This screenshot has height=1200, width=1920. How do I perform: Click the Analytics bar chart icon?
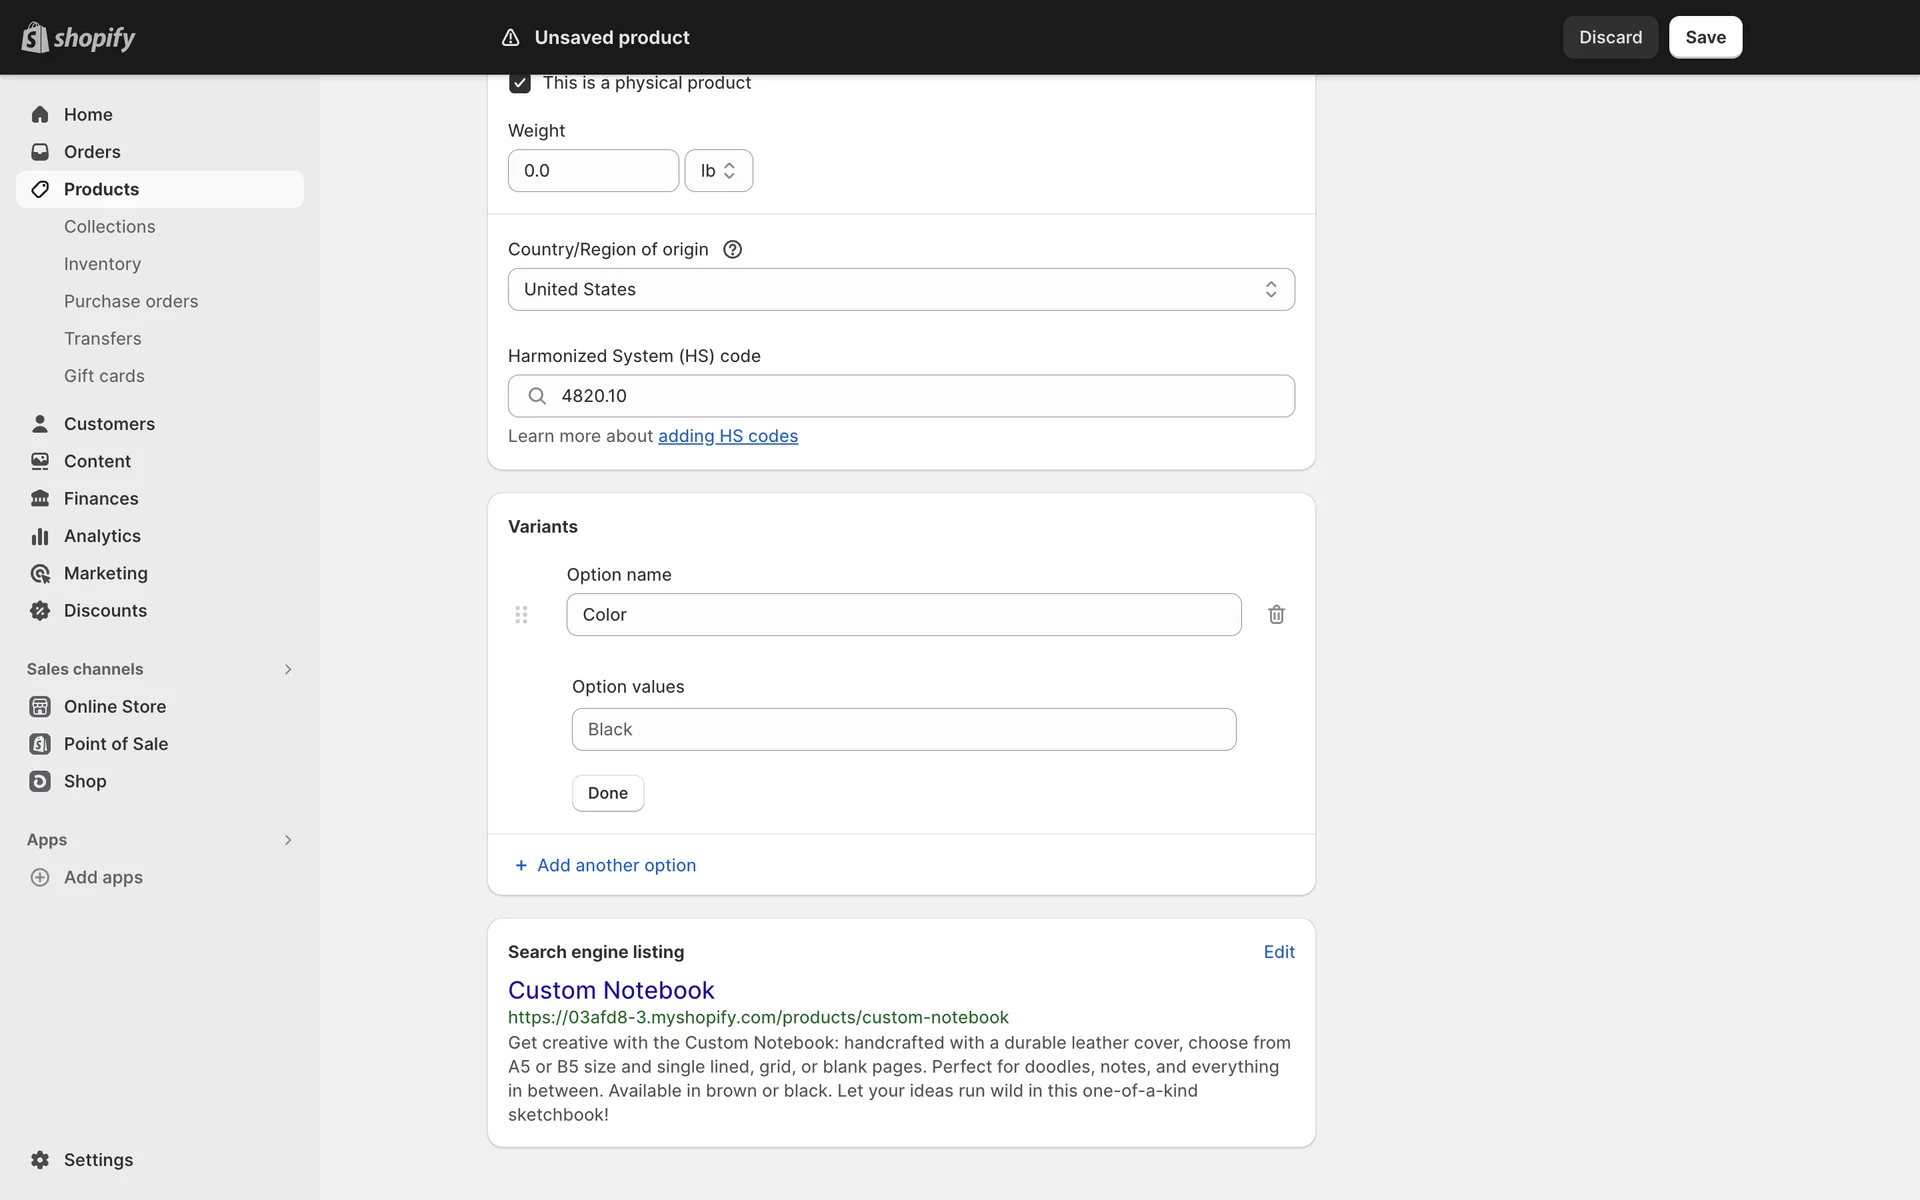tap(40, 536)
